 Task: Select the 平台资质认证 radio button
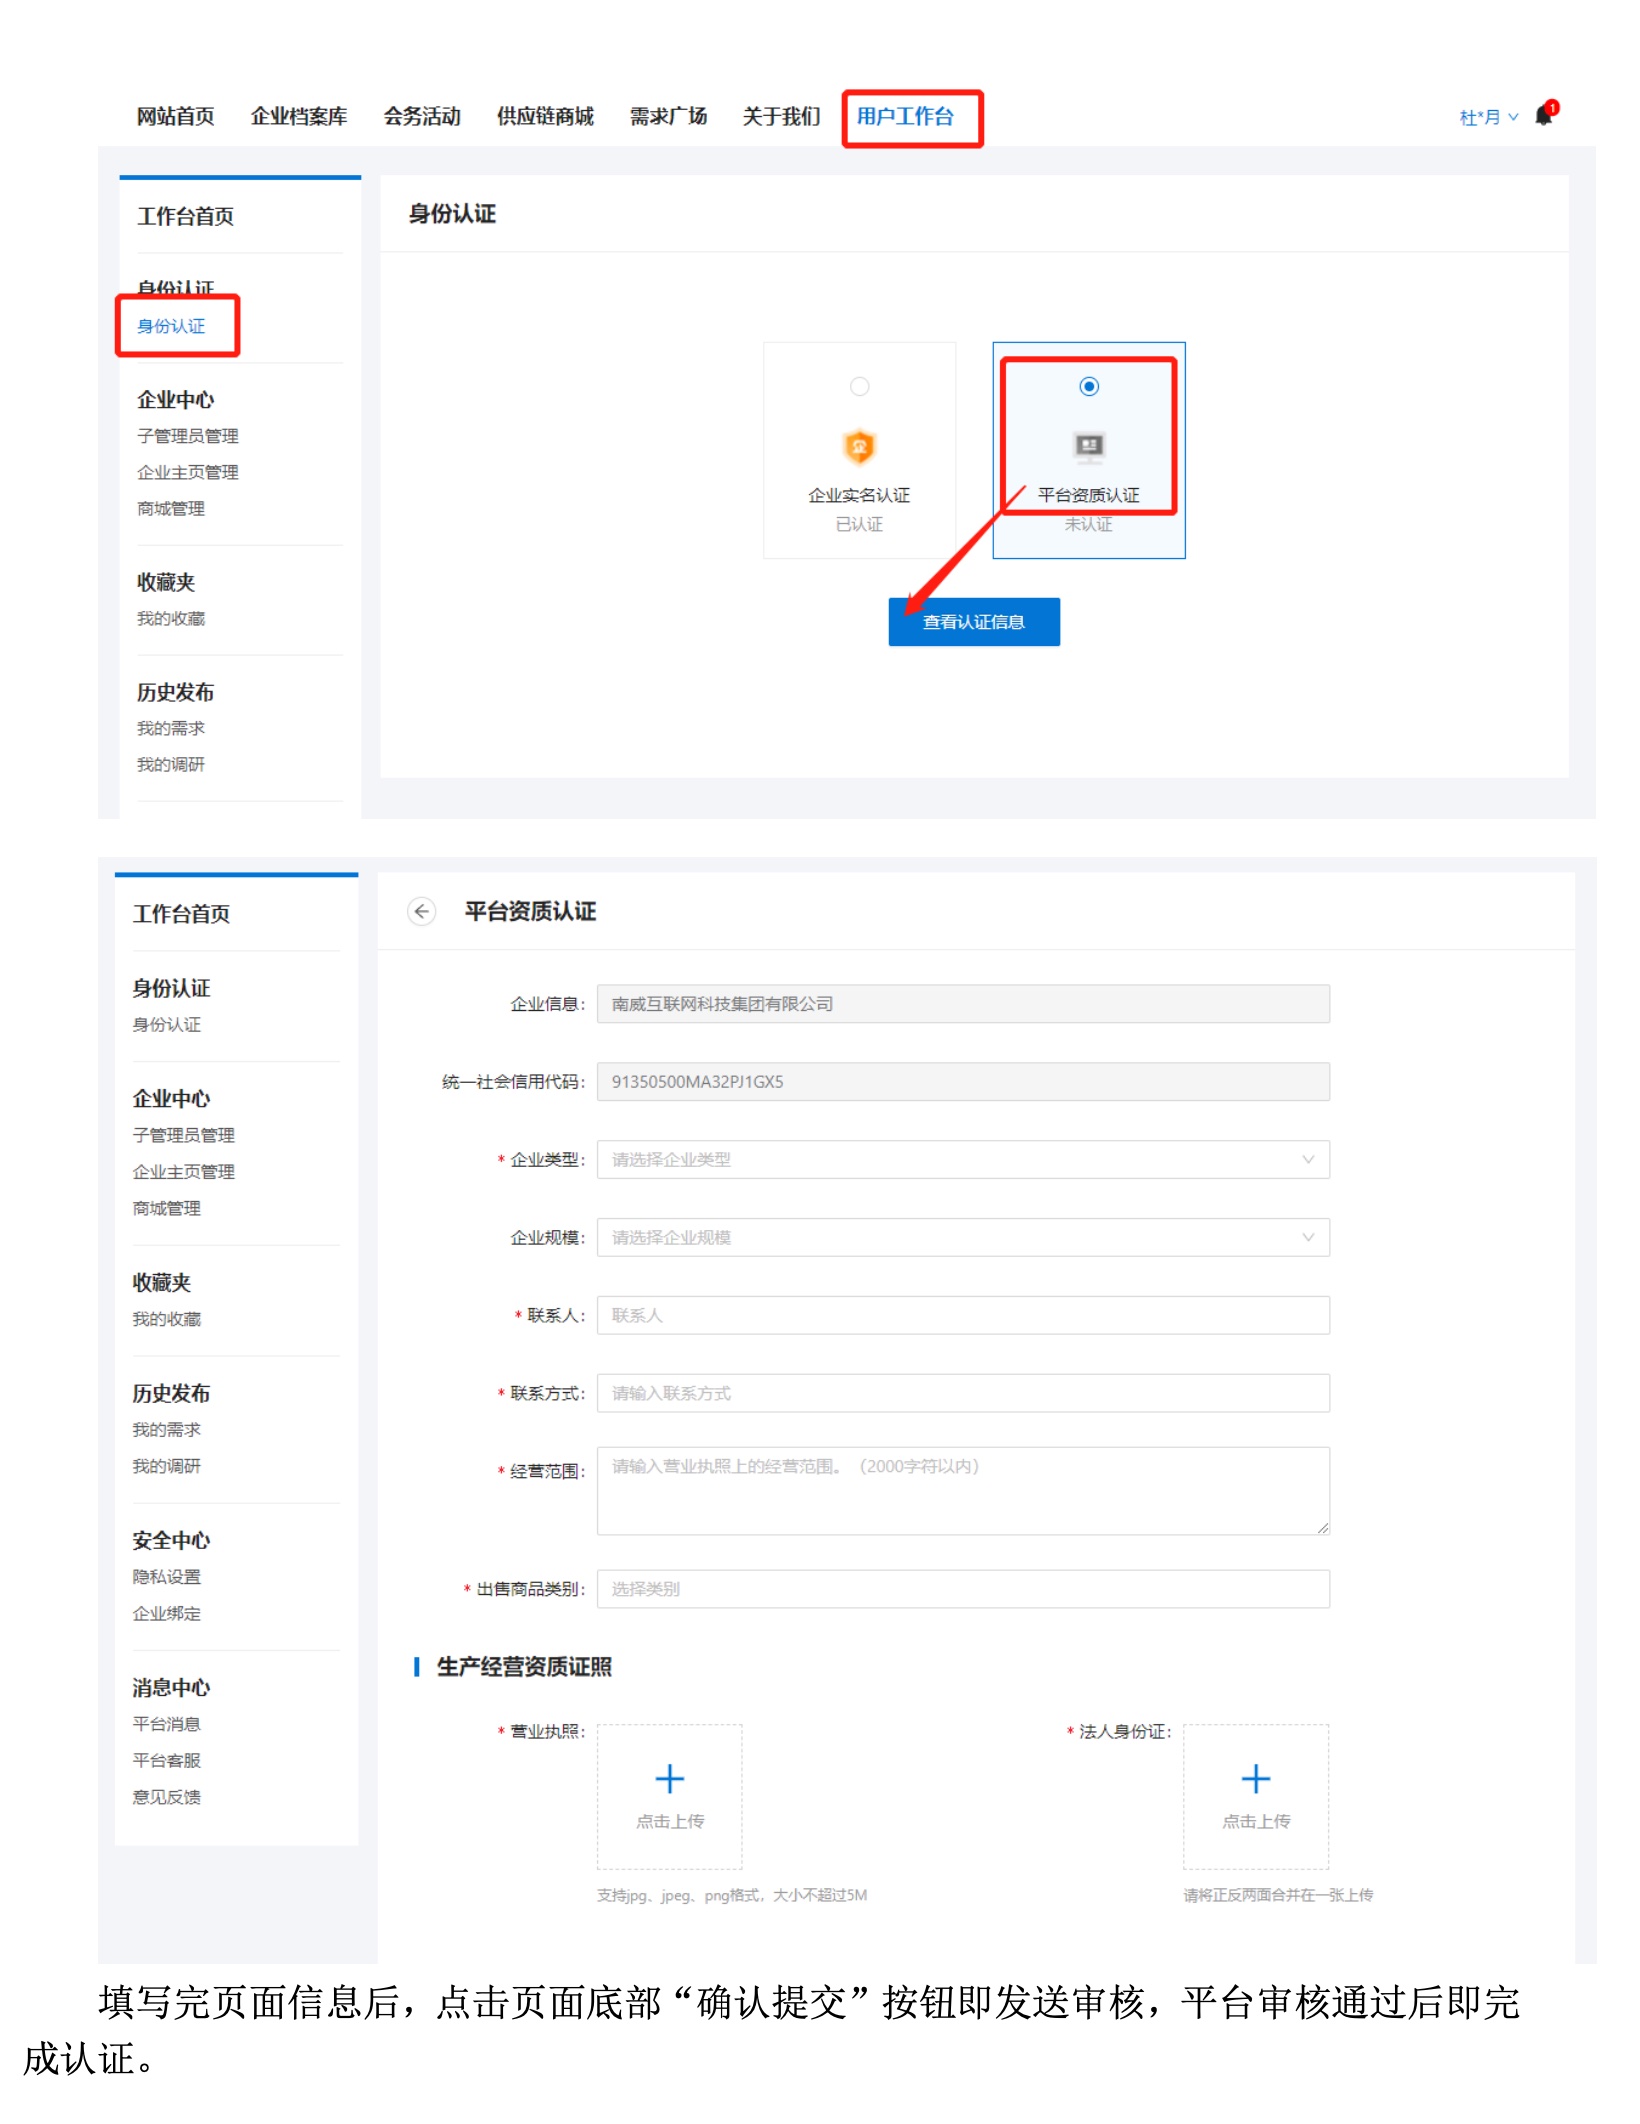pos(1089,386)
